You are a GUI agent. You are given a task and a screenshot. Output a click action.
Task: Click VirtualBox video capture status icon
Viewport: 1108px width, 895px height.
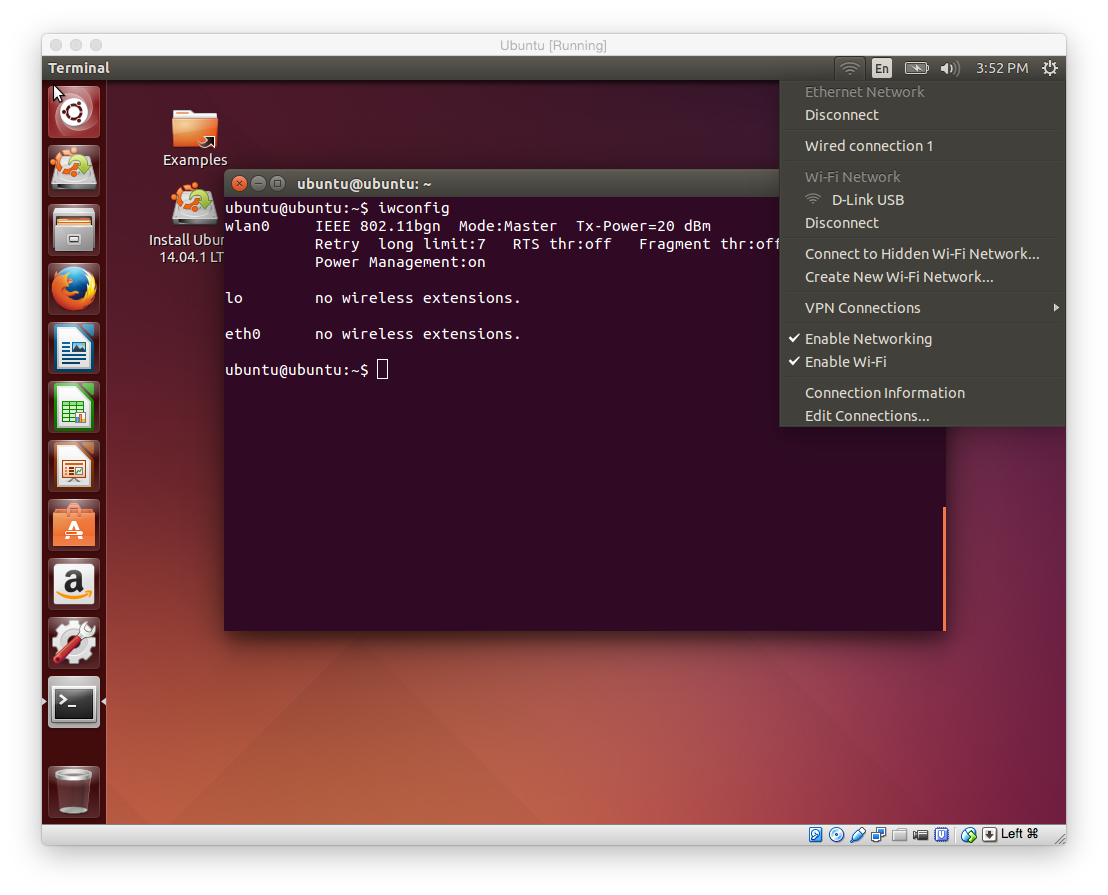(x=920, y=835)
